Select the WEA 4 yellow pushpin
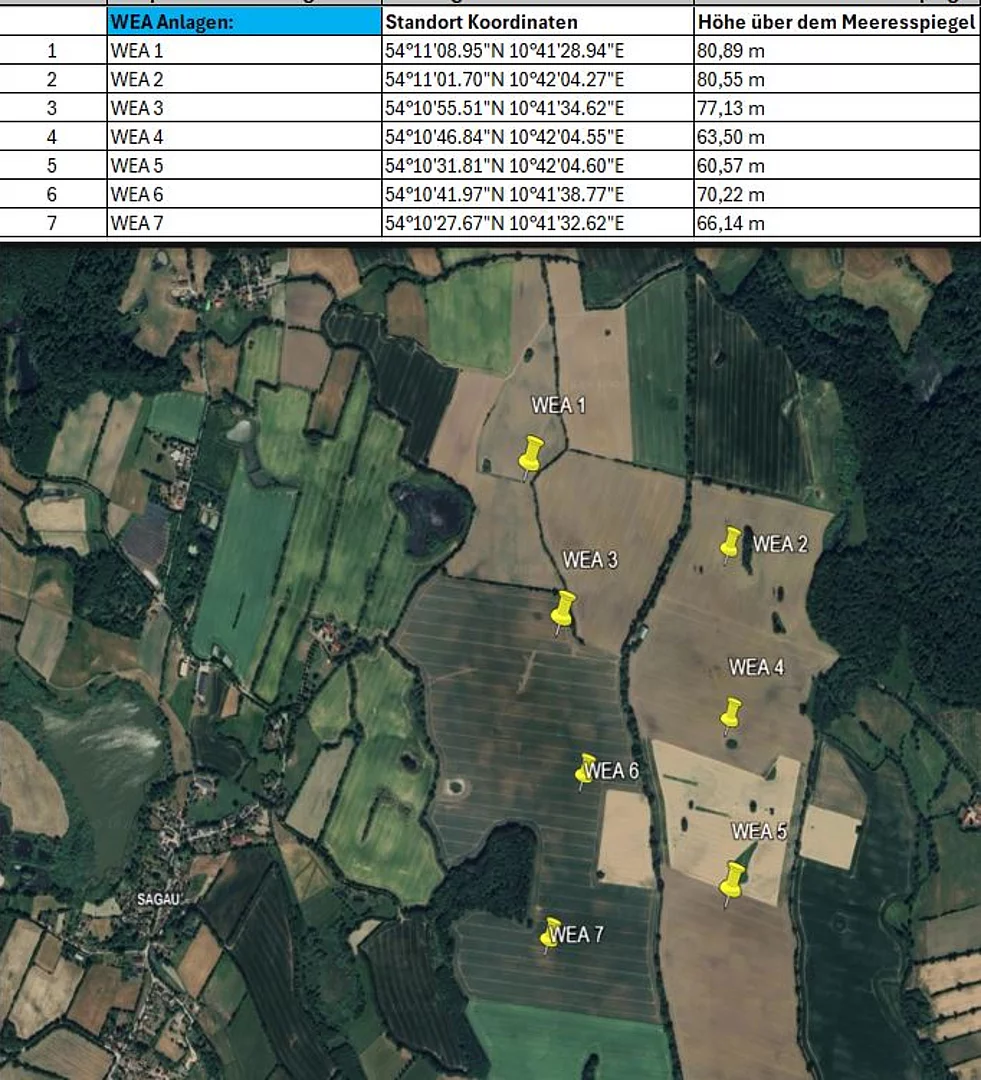The width and height of the screenshot is (981, 1080). click(732, 713)
